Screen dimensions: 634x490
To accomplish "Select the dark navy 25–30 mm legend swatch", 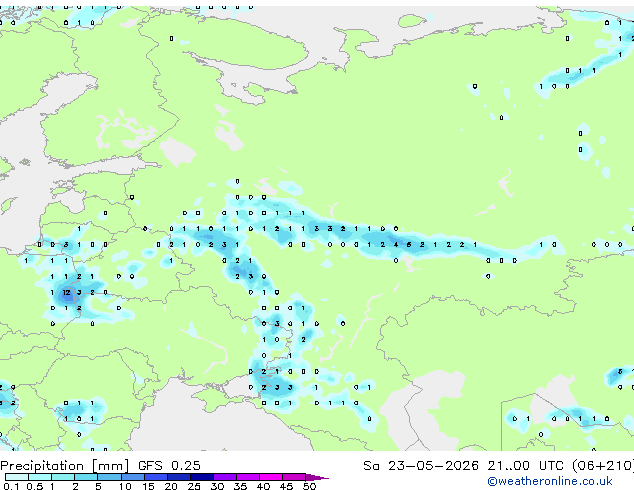I will (x=202, y=477).
